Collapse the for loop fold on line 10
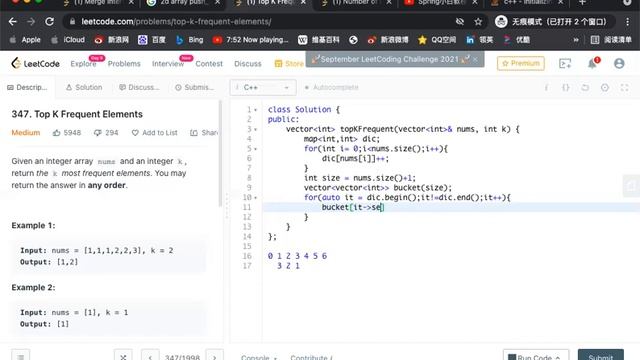Screen dimensions: 640x360 click(x=256, y=198)
